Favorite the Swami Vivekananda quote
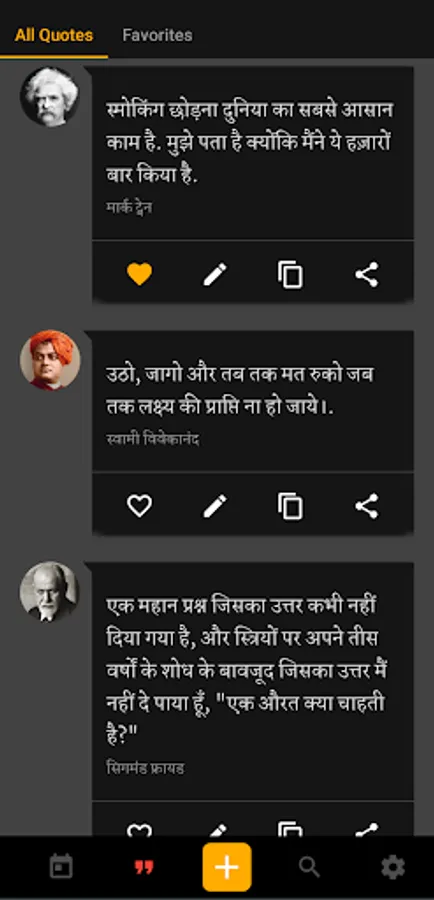This screenshot has width=434, height=900. (140, 506)
